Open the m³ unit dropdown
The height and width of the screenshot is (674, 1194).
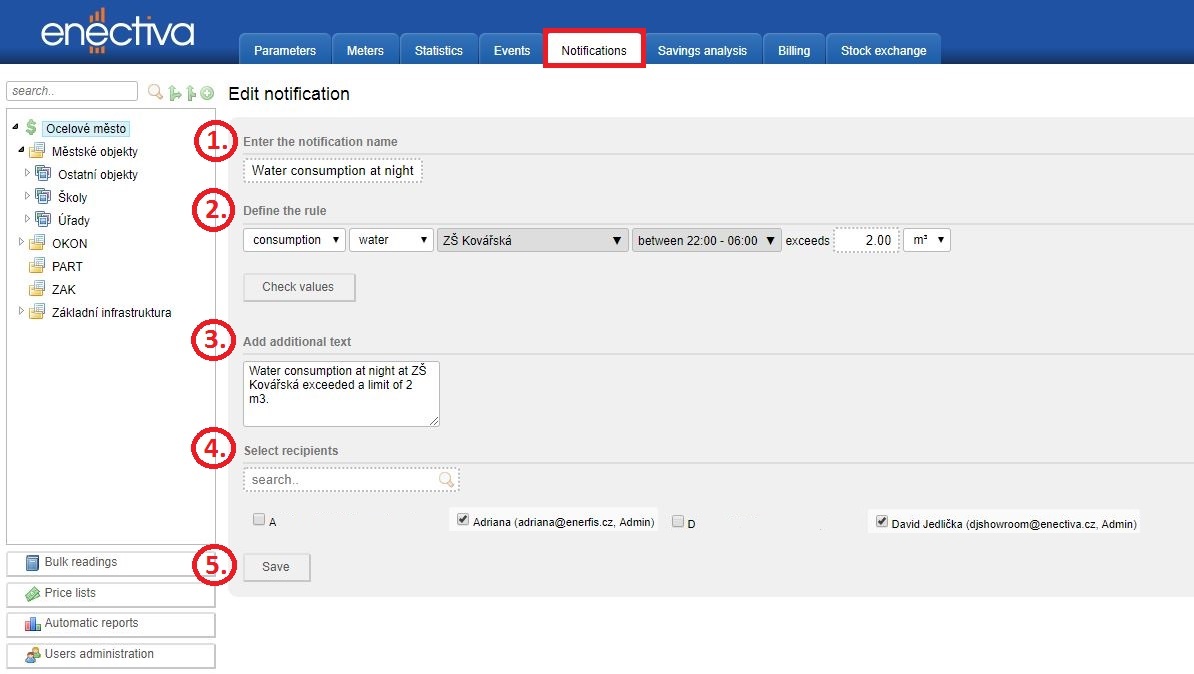[x=926, y=240]
